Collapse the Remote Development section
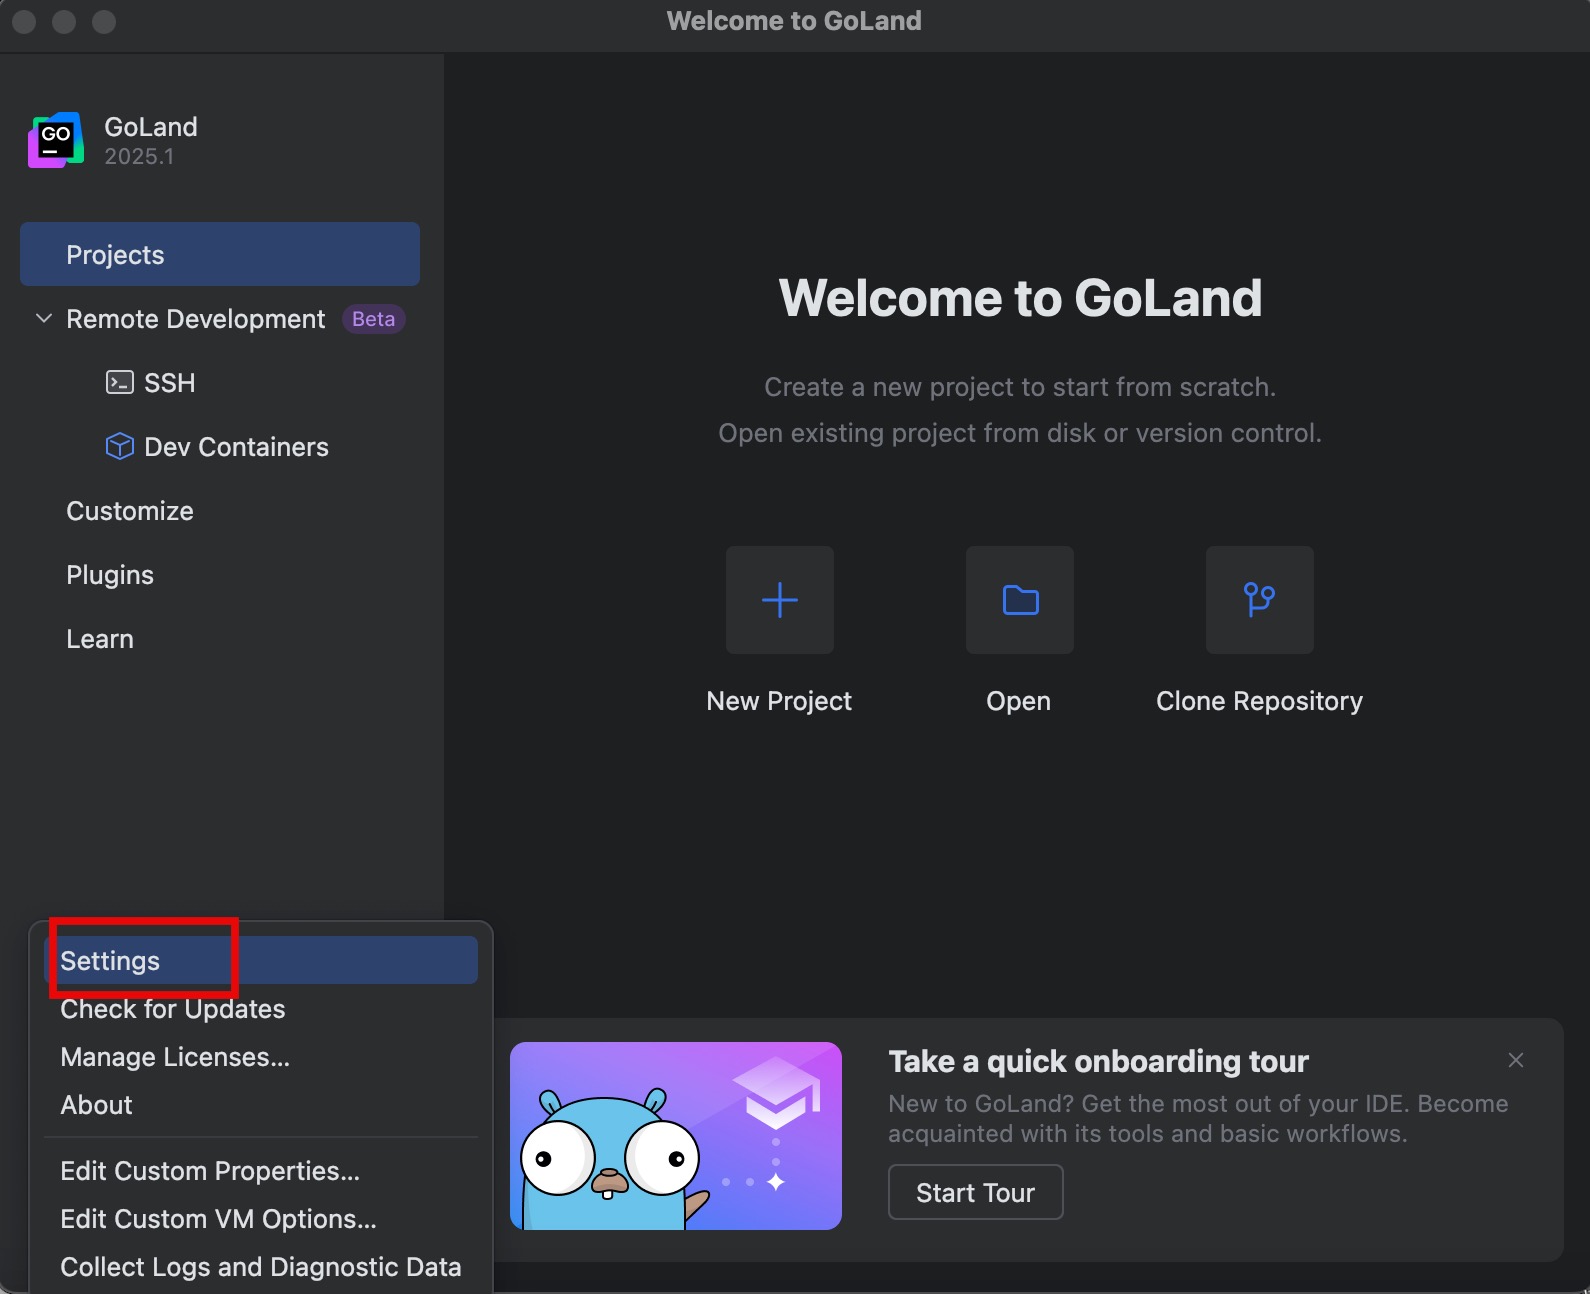 coord(44,319)
